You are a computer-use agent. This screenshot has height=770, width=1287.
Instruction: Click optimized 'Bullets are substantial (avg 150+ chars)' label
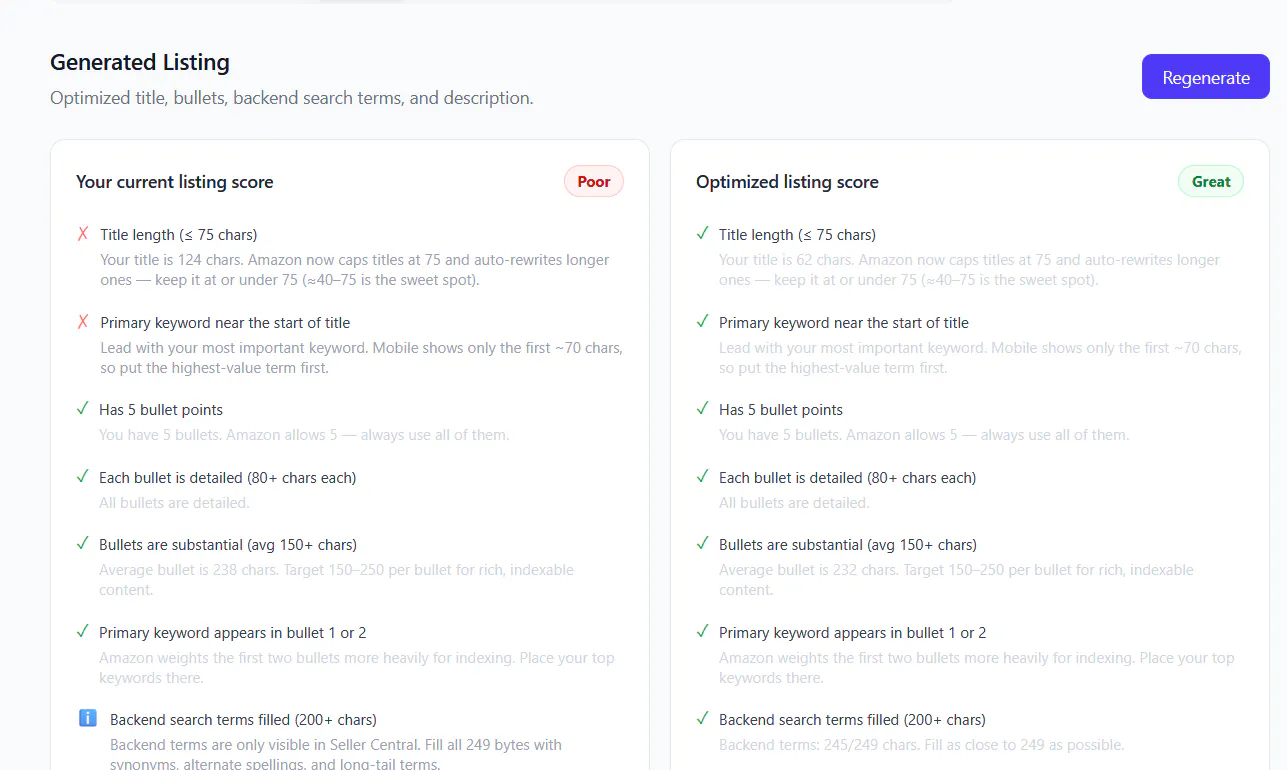pos(848,545)
